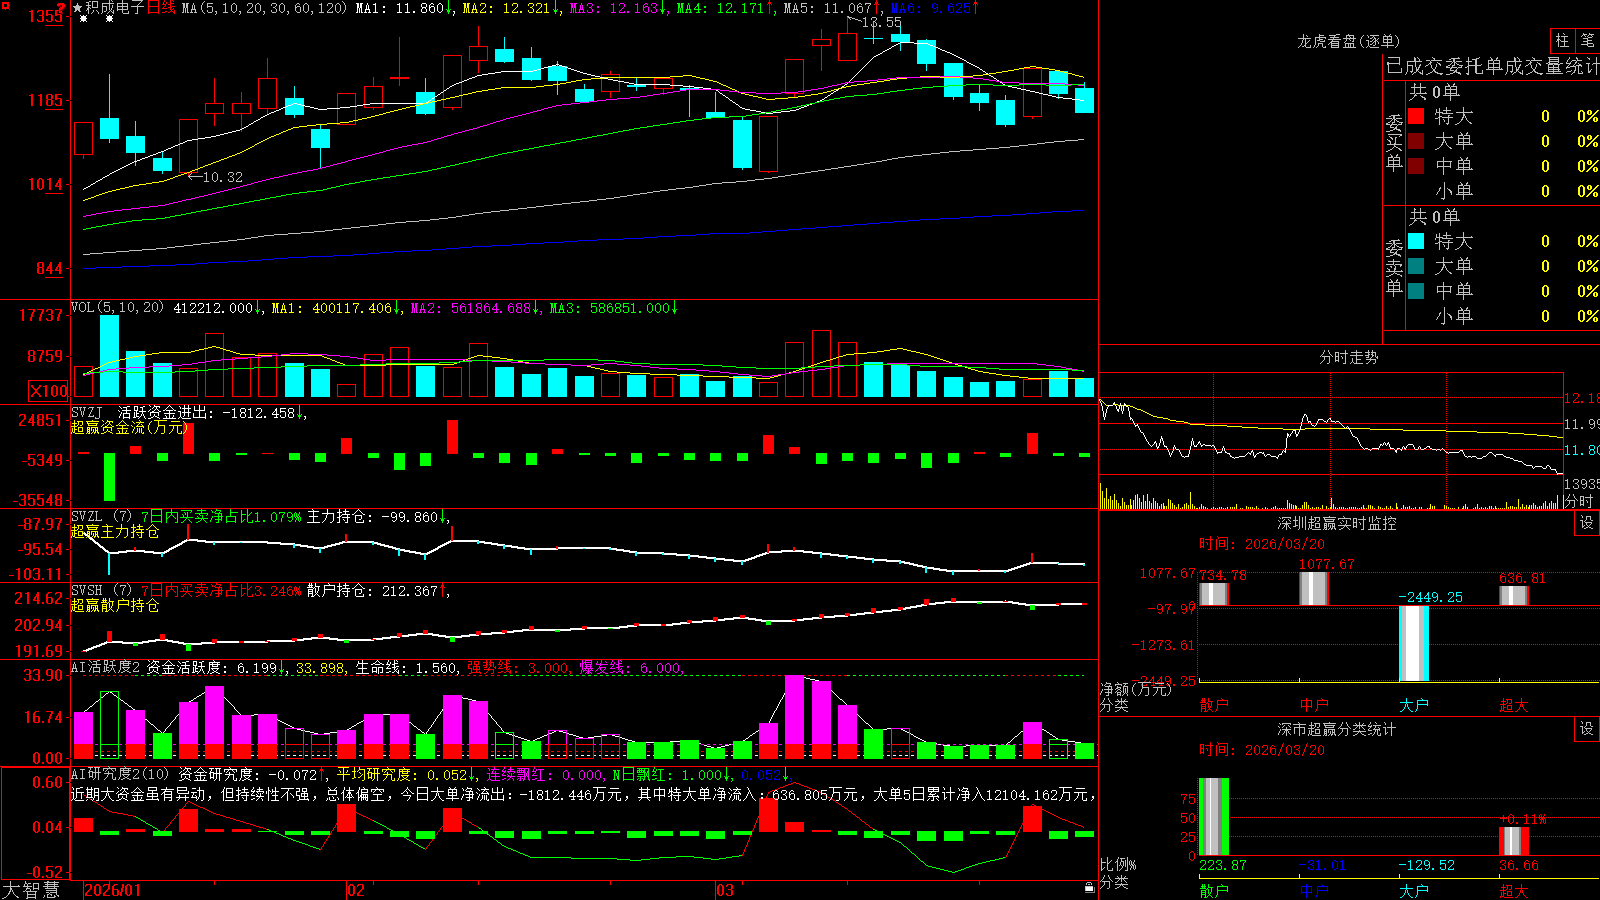
Task: Click the 大智慧 logo in the bottom-left corner
Action: (x=31, y=890)
